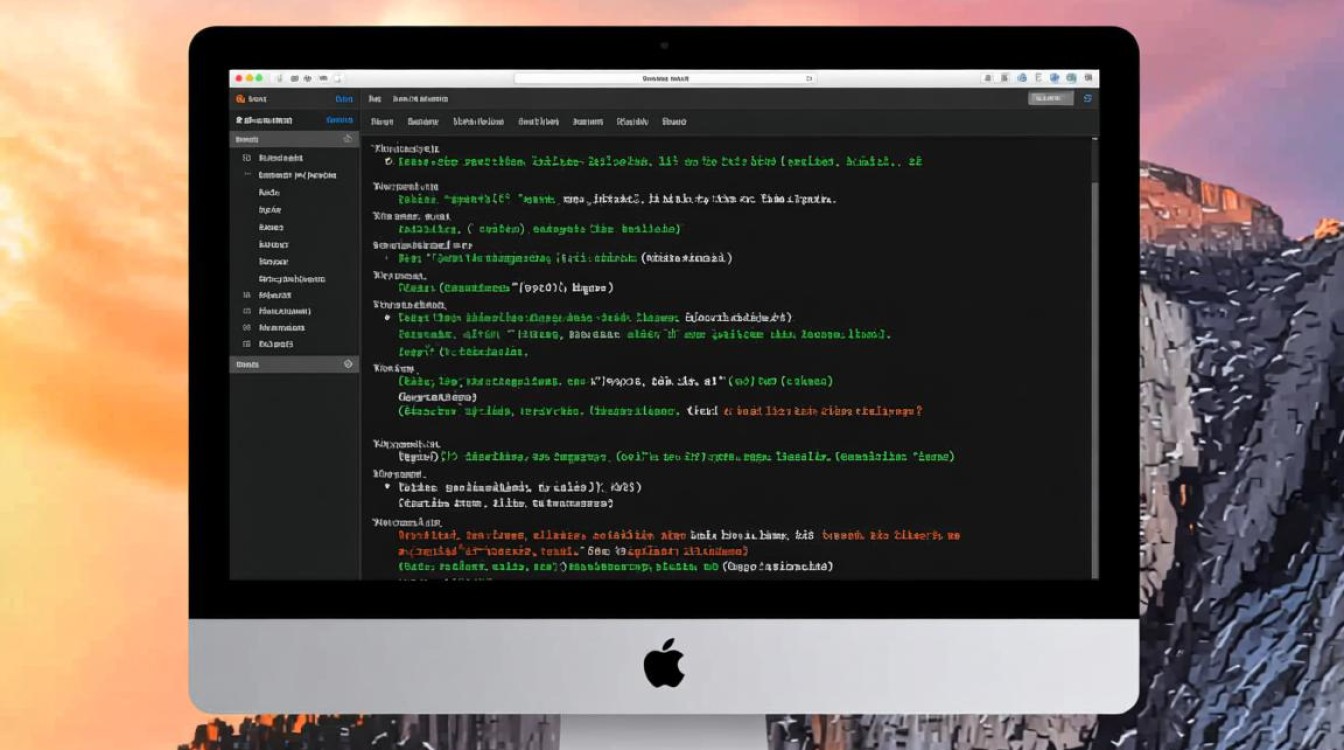
Task: Click the icon on first sidebar section header
Action: (347, 139)
